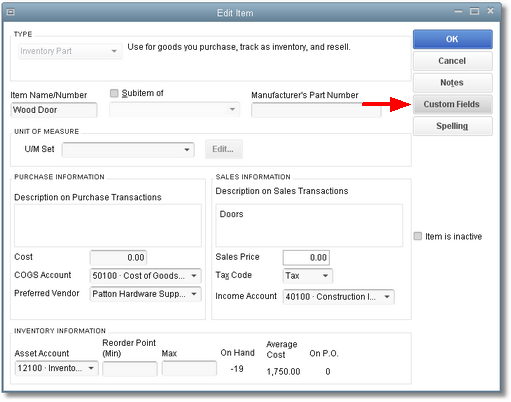The height and width of the screenshot is (402, 511).
Task: Click the Cancel button
Action: pyautogui.click(x=453, y=61)
